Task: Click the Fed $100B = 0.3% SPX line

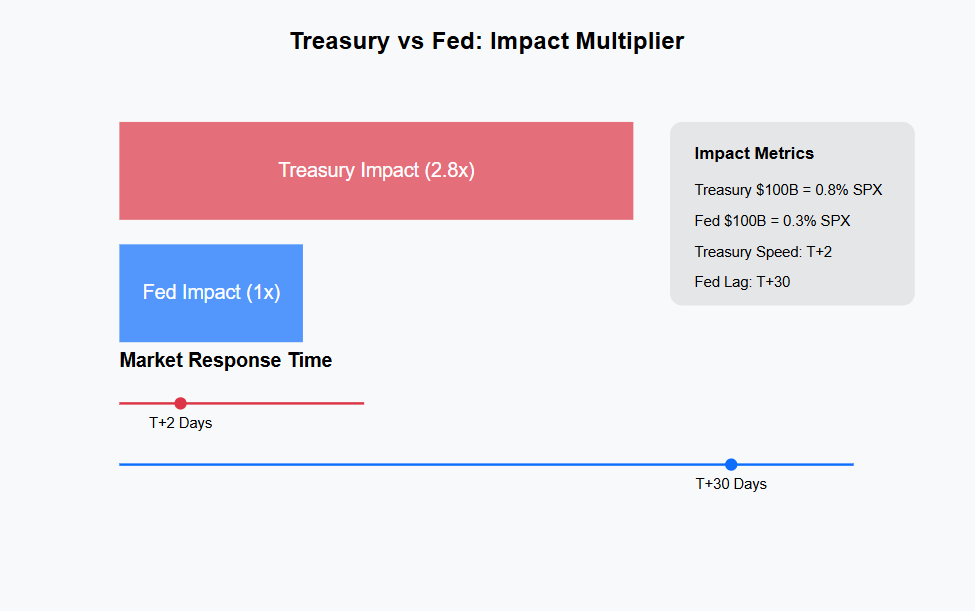Action: pyautogui.click(x=772, y=221)
